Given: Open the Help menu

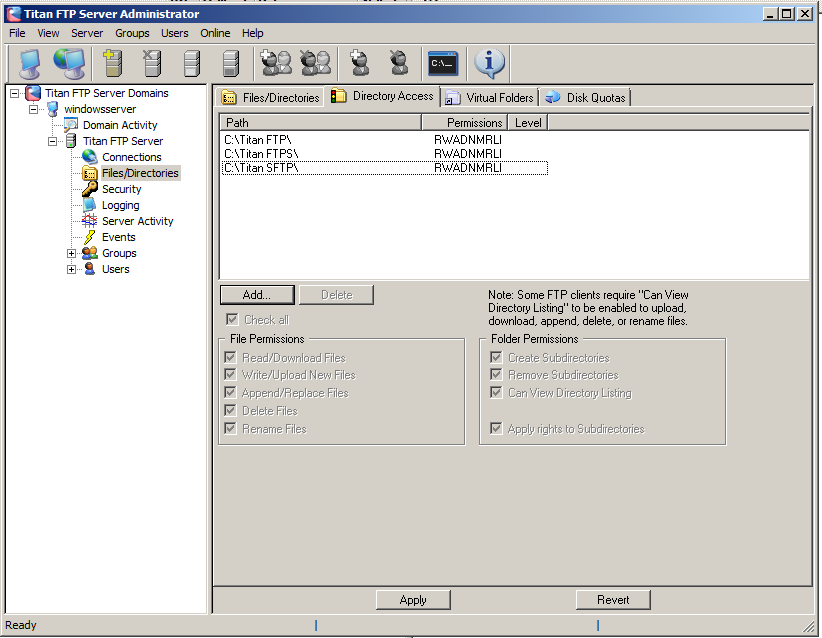Looking at the screenshot, I should coord(252,33).
